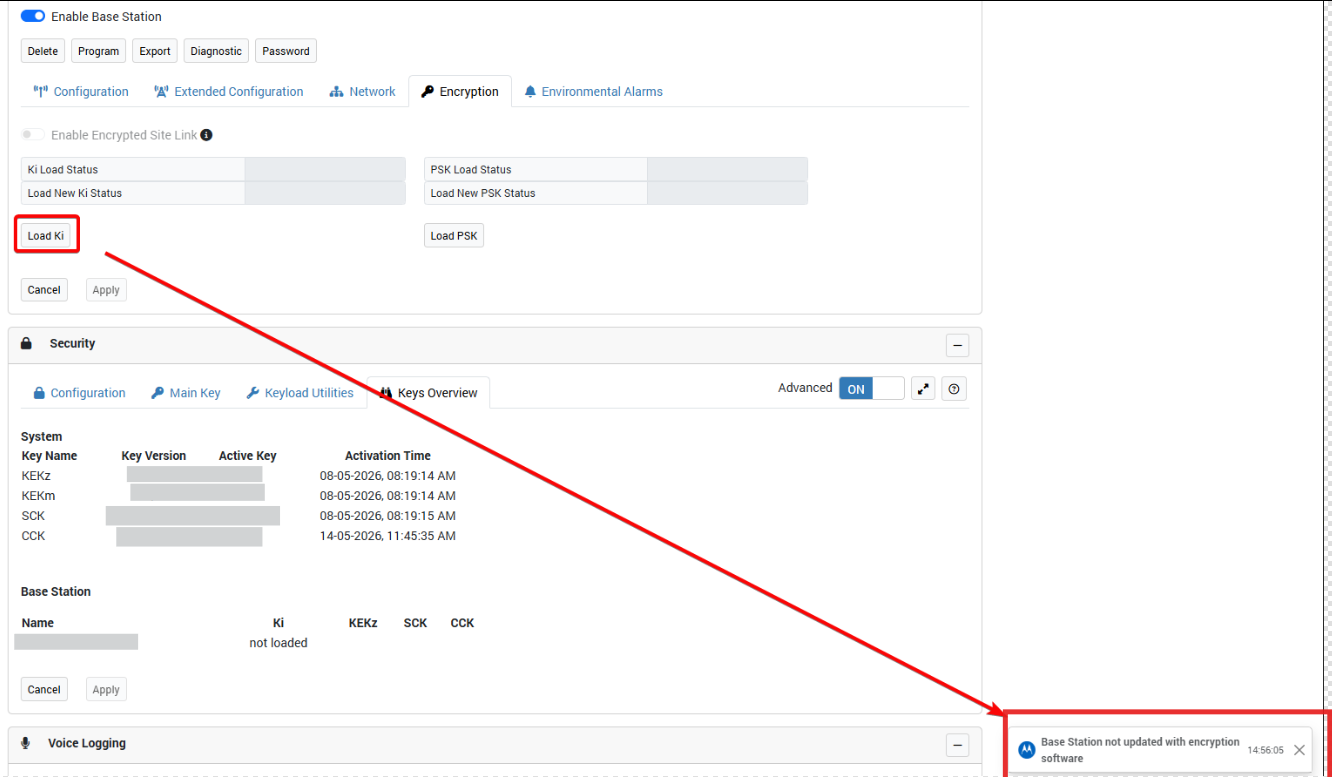
Task: Click Cancel in the Encryption panel
Action: [x=44, y=290]
